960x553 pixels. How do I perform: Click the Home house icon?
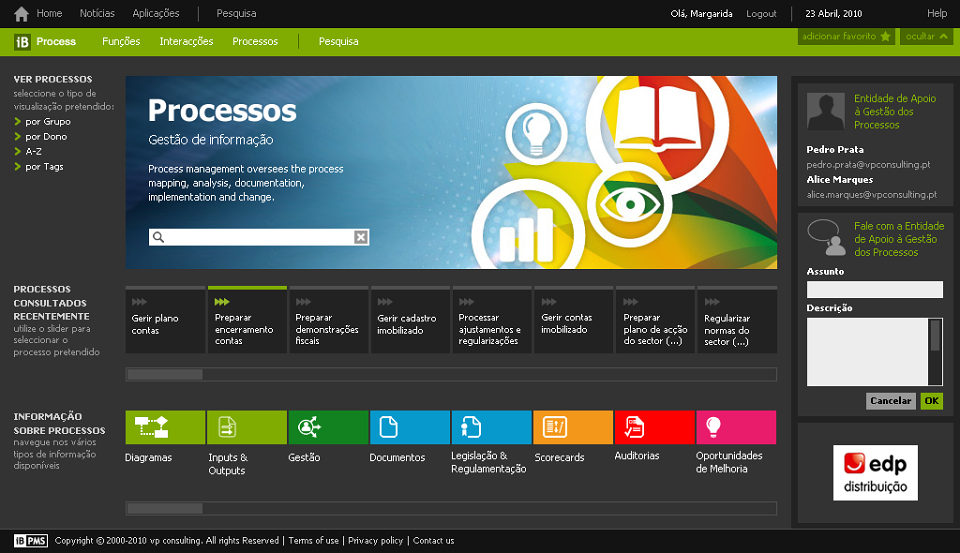coord(21,13)
